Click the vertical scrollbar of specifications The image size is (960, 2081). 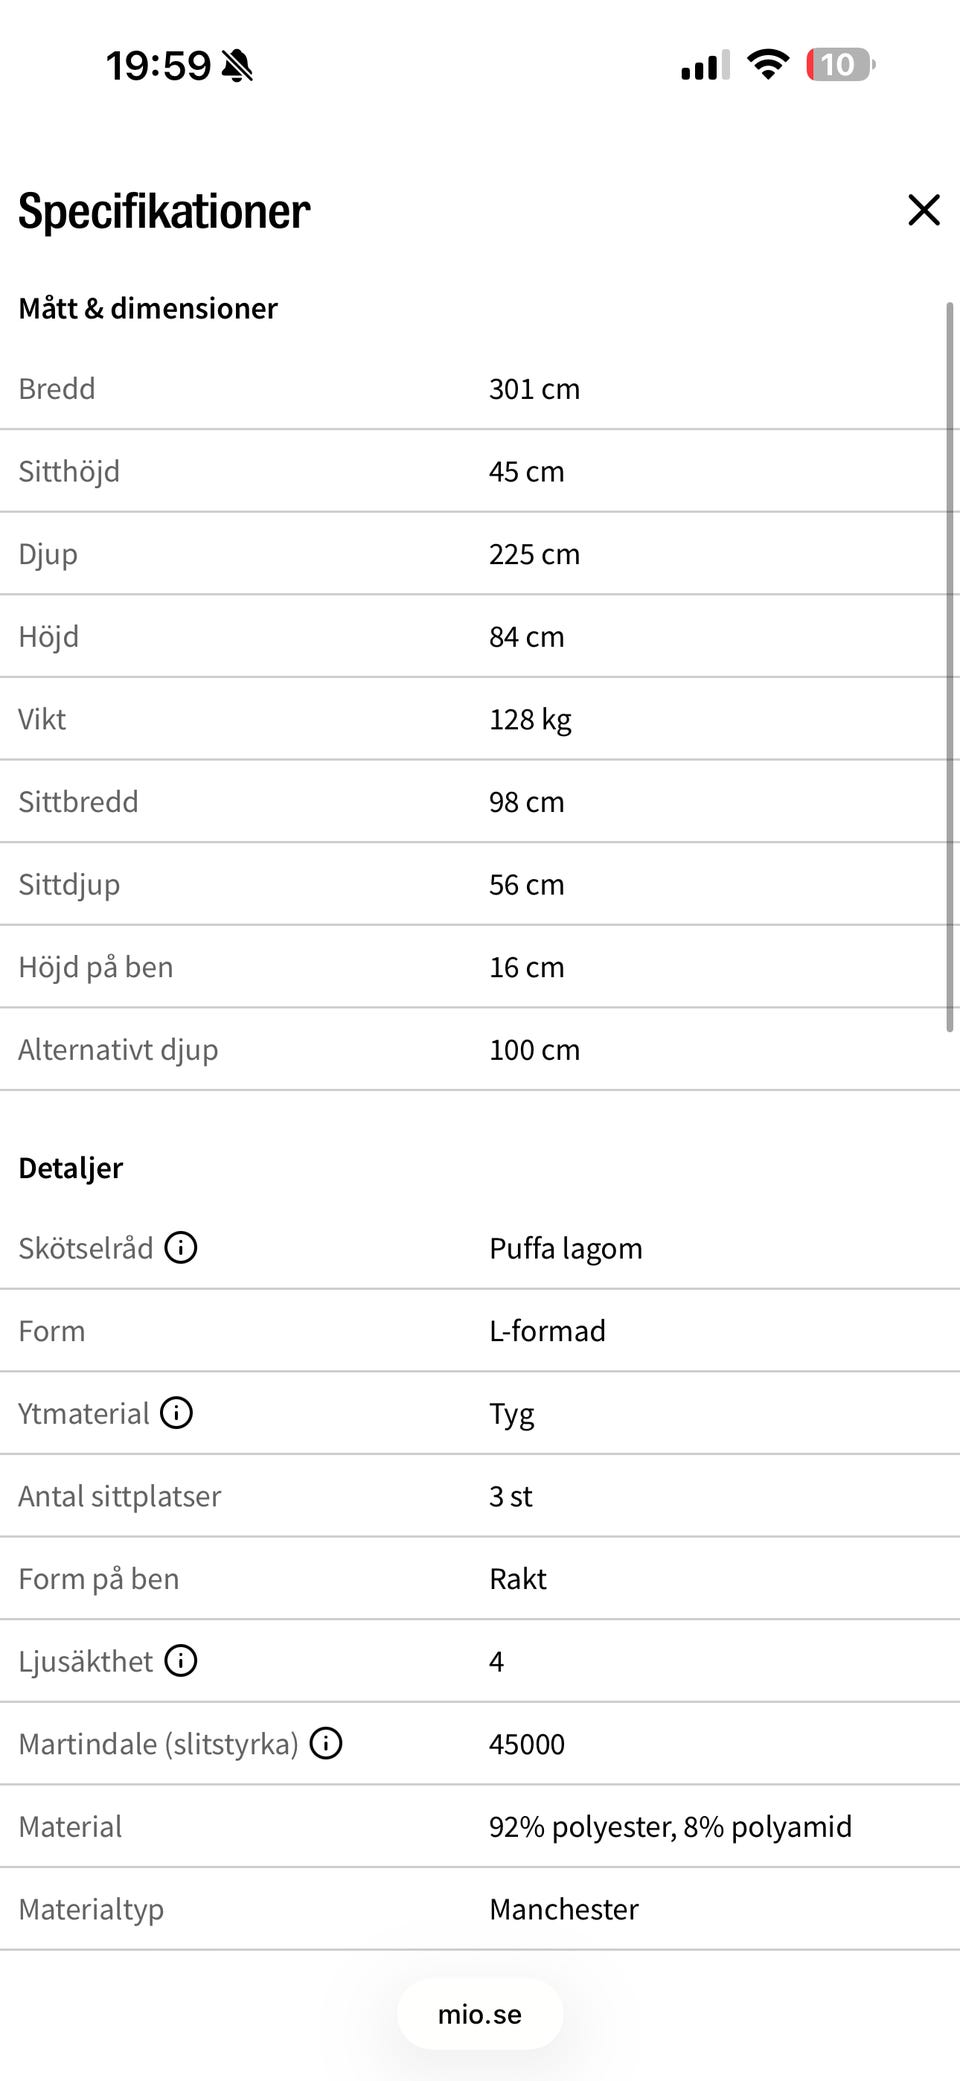pyautogui.click(x=949, y=666)
